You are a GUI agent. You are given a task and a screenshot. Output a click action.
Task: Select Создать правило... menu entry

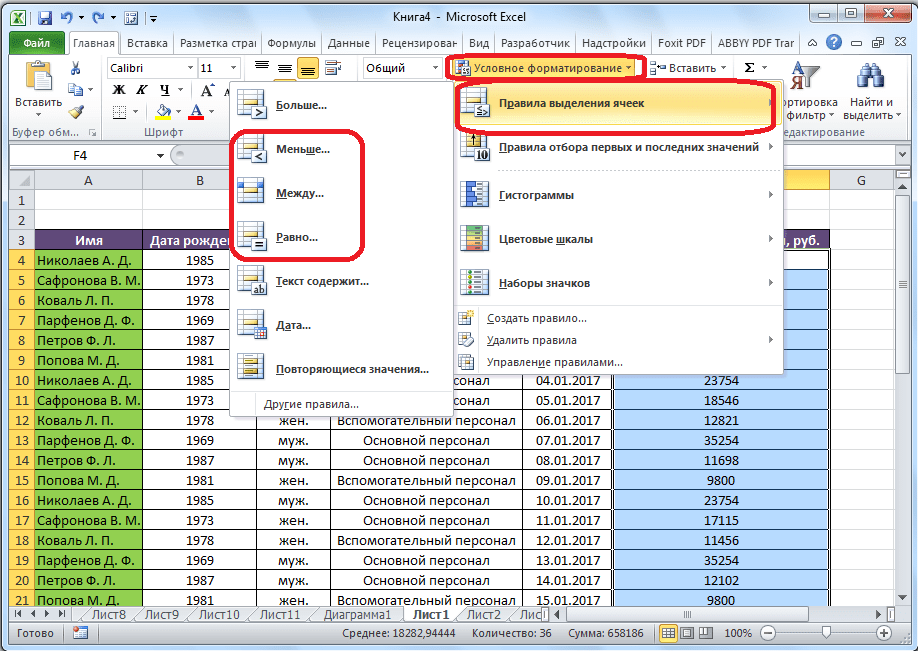point(536,318)
